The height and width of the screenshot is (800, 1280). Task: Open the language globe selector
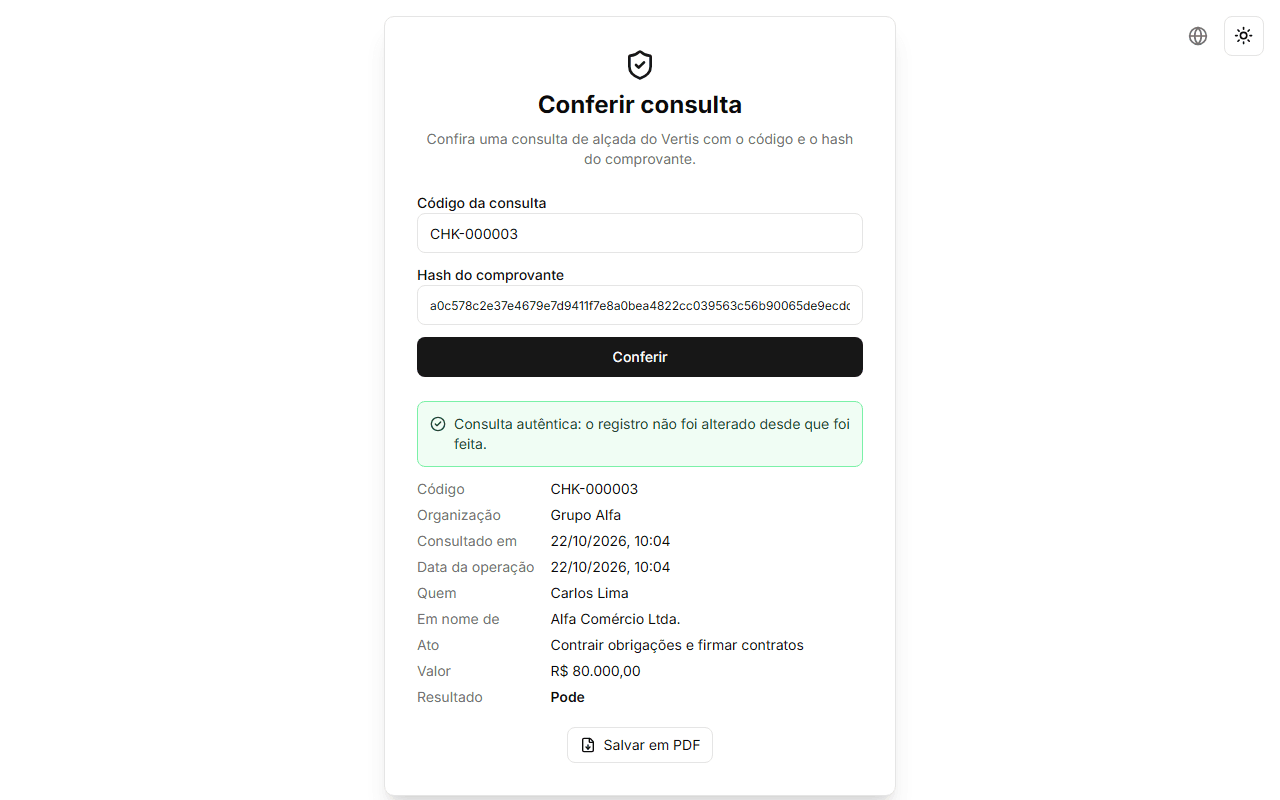[x=1198, y=36]
